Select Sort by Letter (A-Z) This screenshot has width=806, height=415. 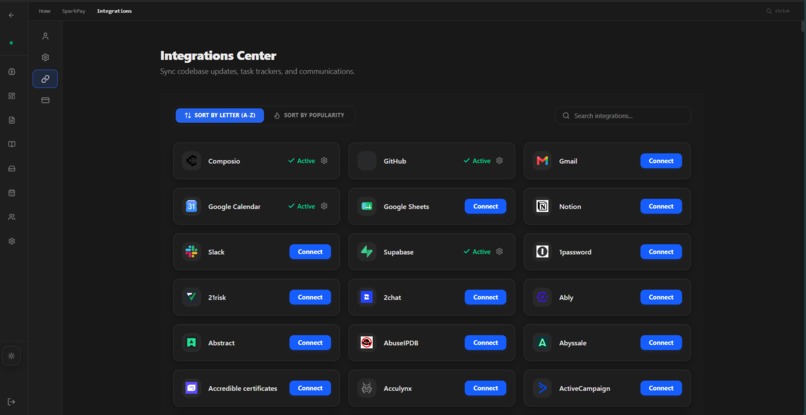220,115
